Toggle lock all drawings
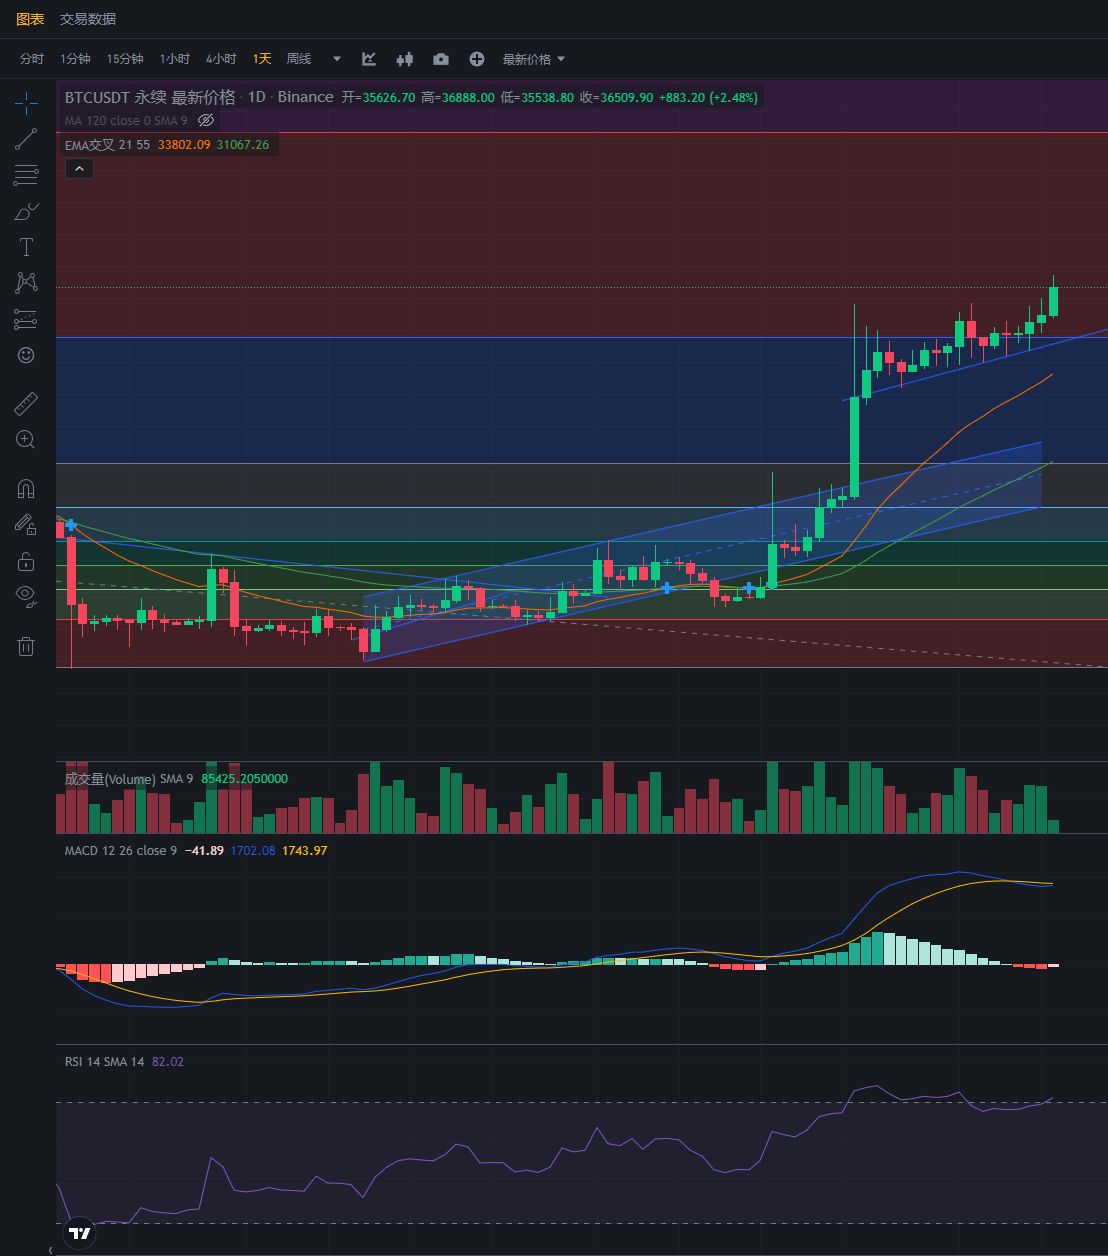 26,561
